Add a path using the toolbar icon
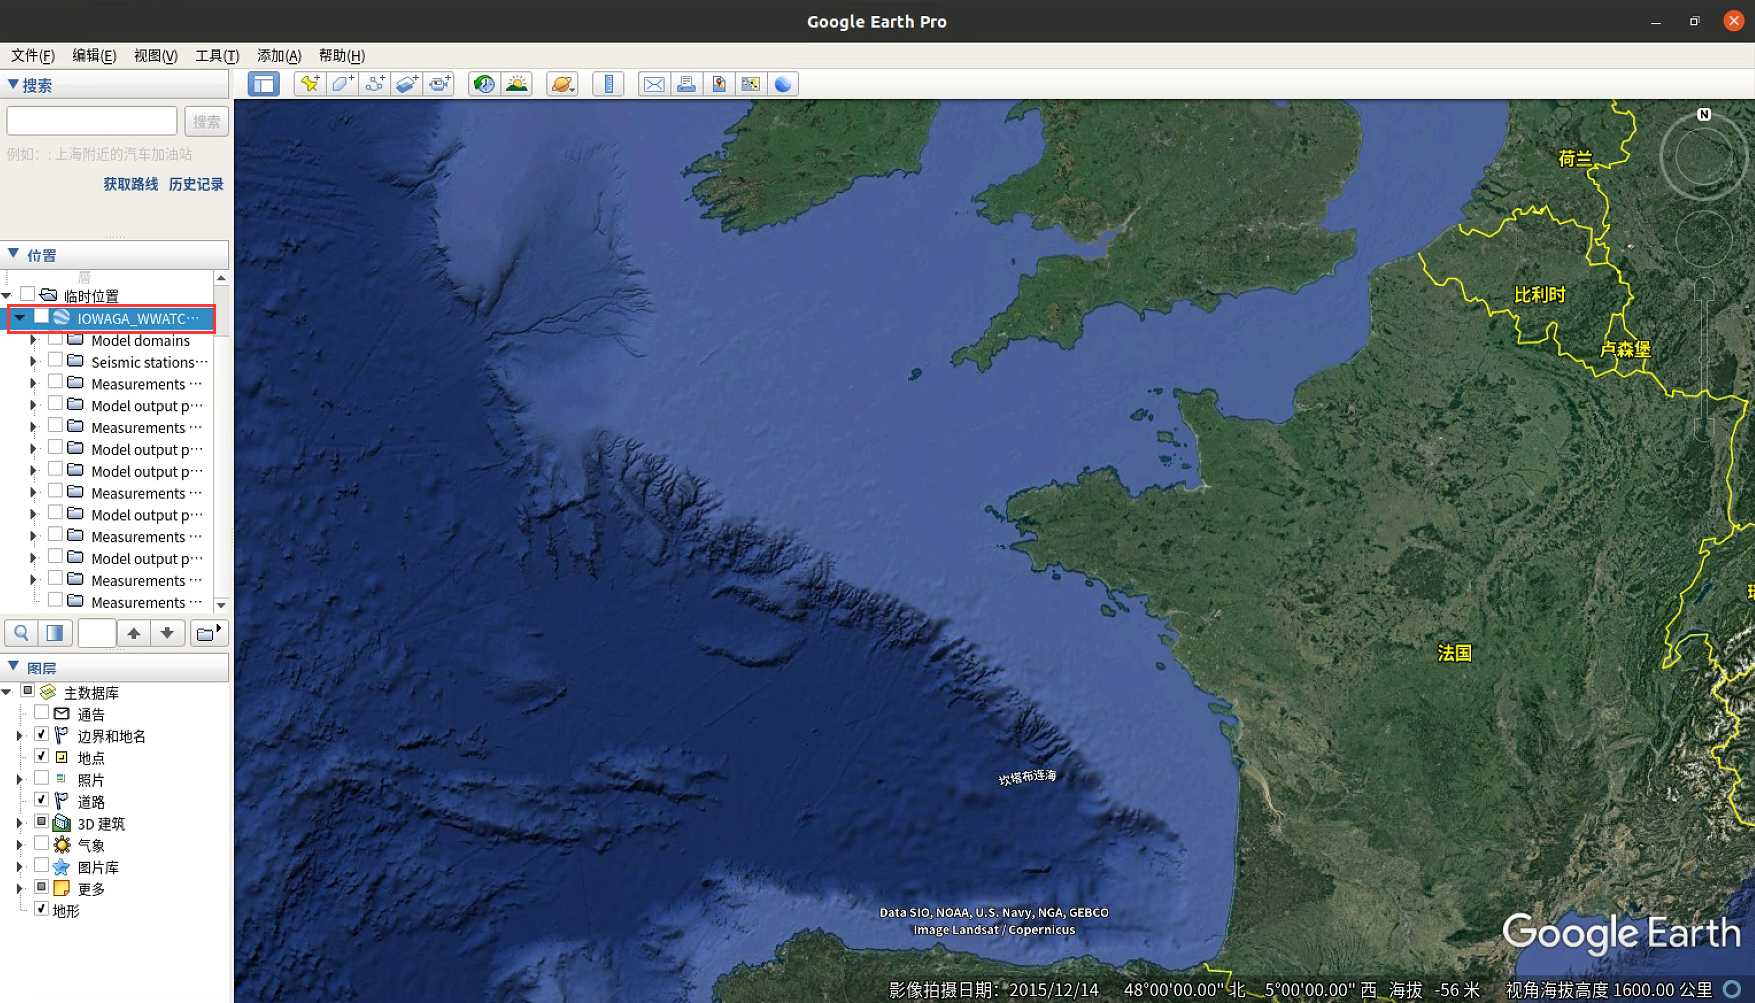 pos(374,84)
